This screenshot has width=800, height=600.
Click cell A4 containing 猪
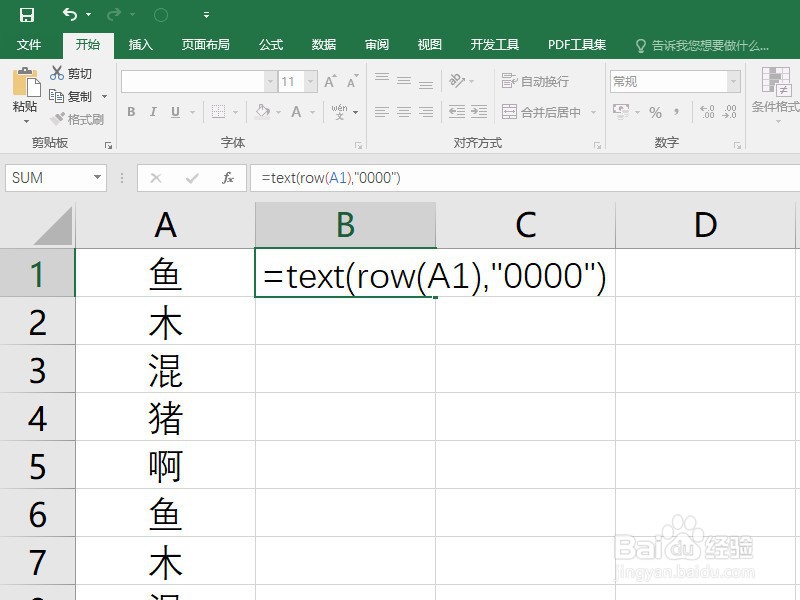tap(165, 417)
